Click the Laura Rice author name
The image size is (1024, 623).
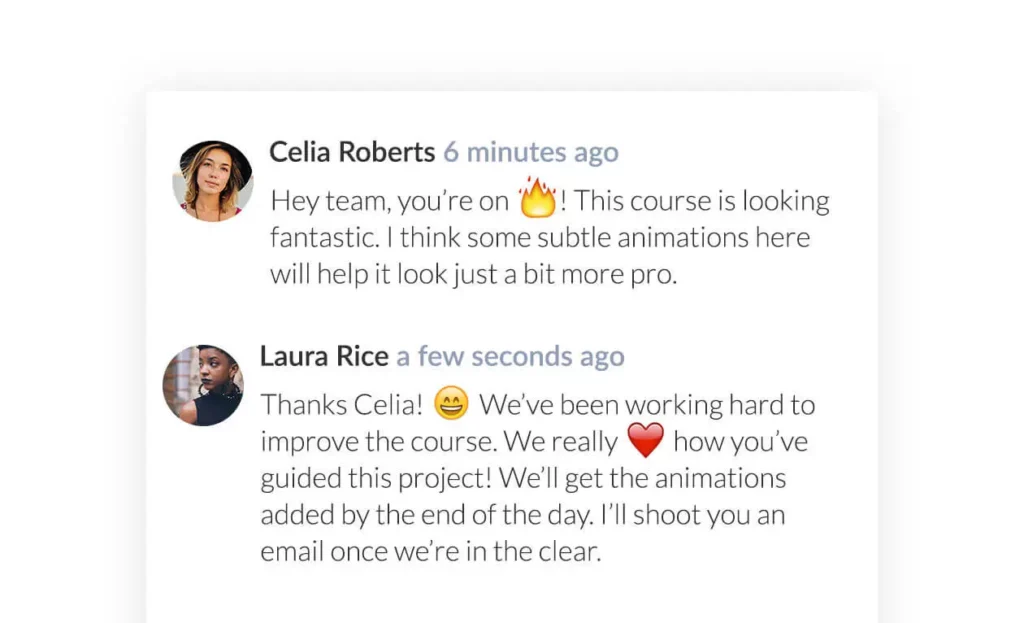pos(324,356)
